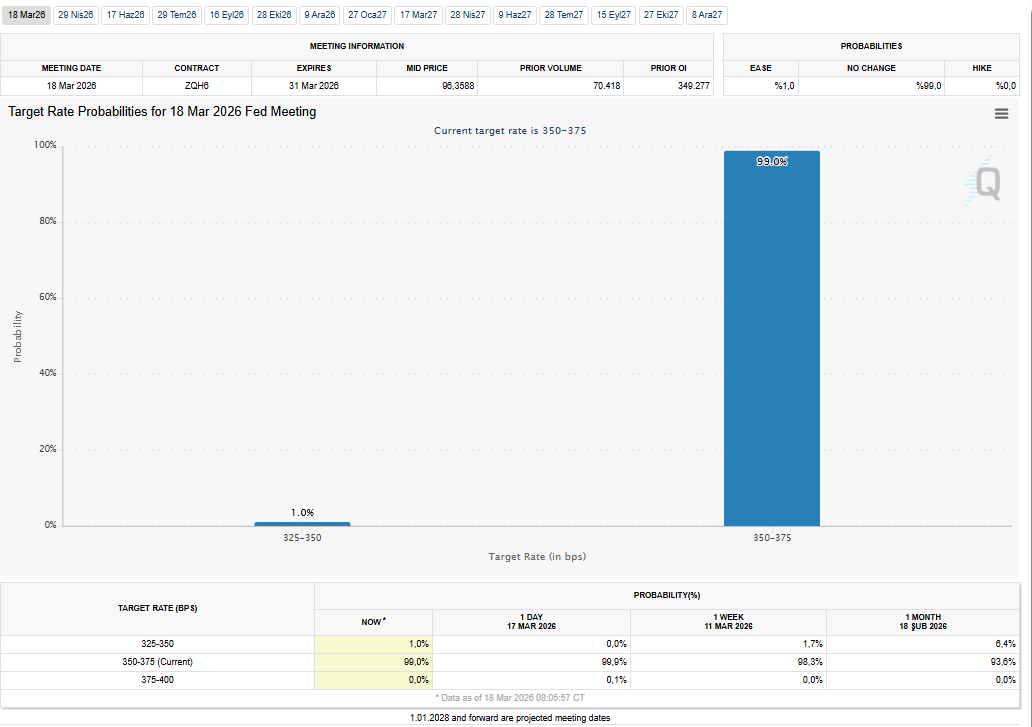Click the tall 350-375 probability bar

tap(771, 338)
